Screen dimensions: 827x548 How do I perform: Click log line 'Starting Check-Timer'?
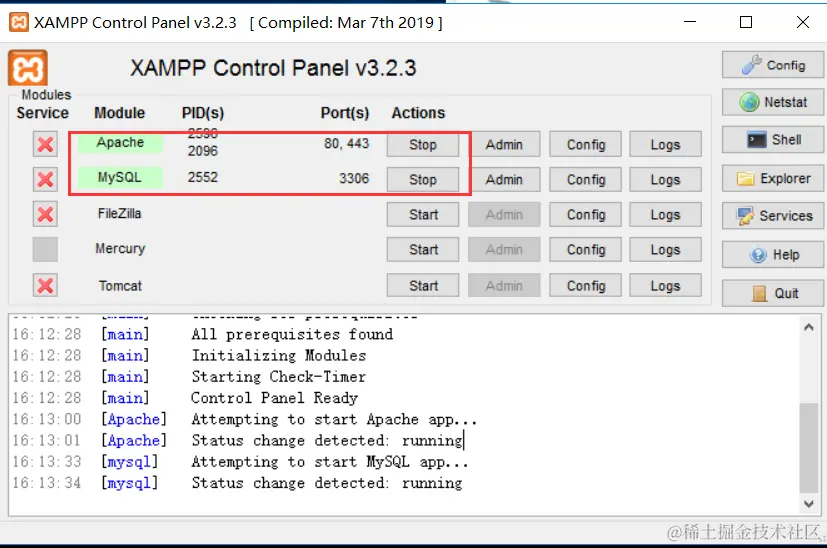click(278, 377)
